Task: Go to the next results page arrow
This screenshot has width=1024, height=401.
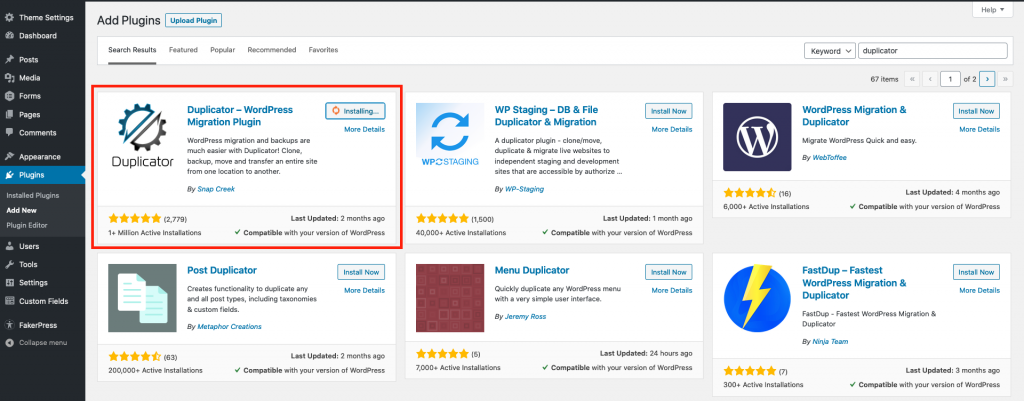Action: [x=987, y=79]
